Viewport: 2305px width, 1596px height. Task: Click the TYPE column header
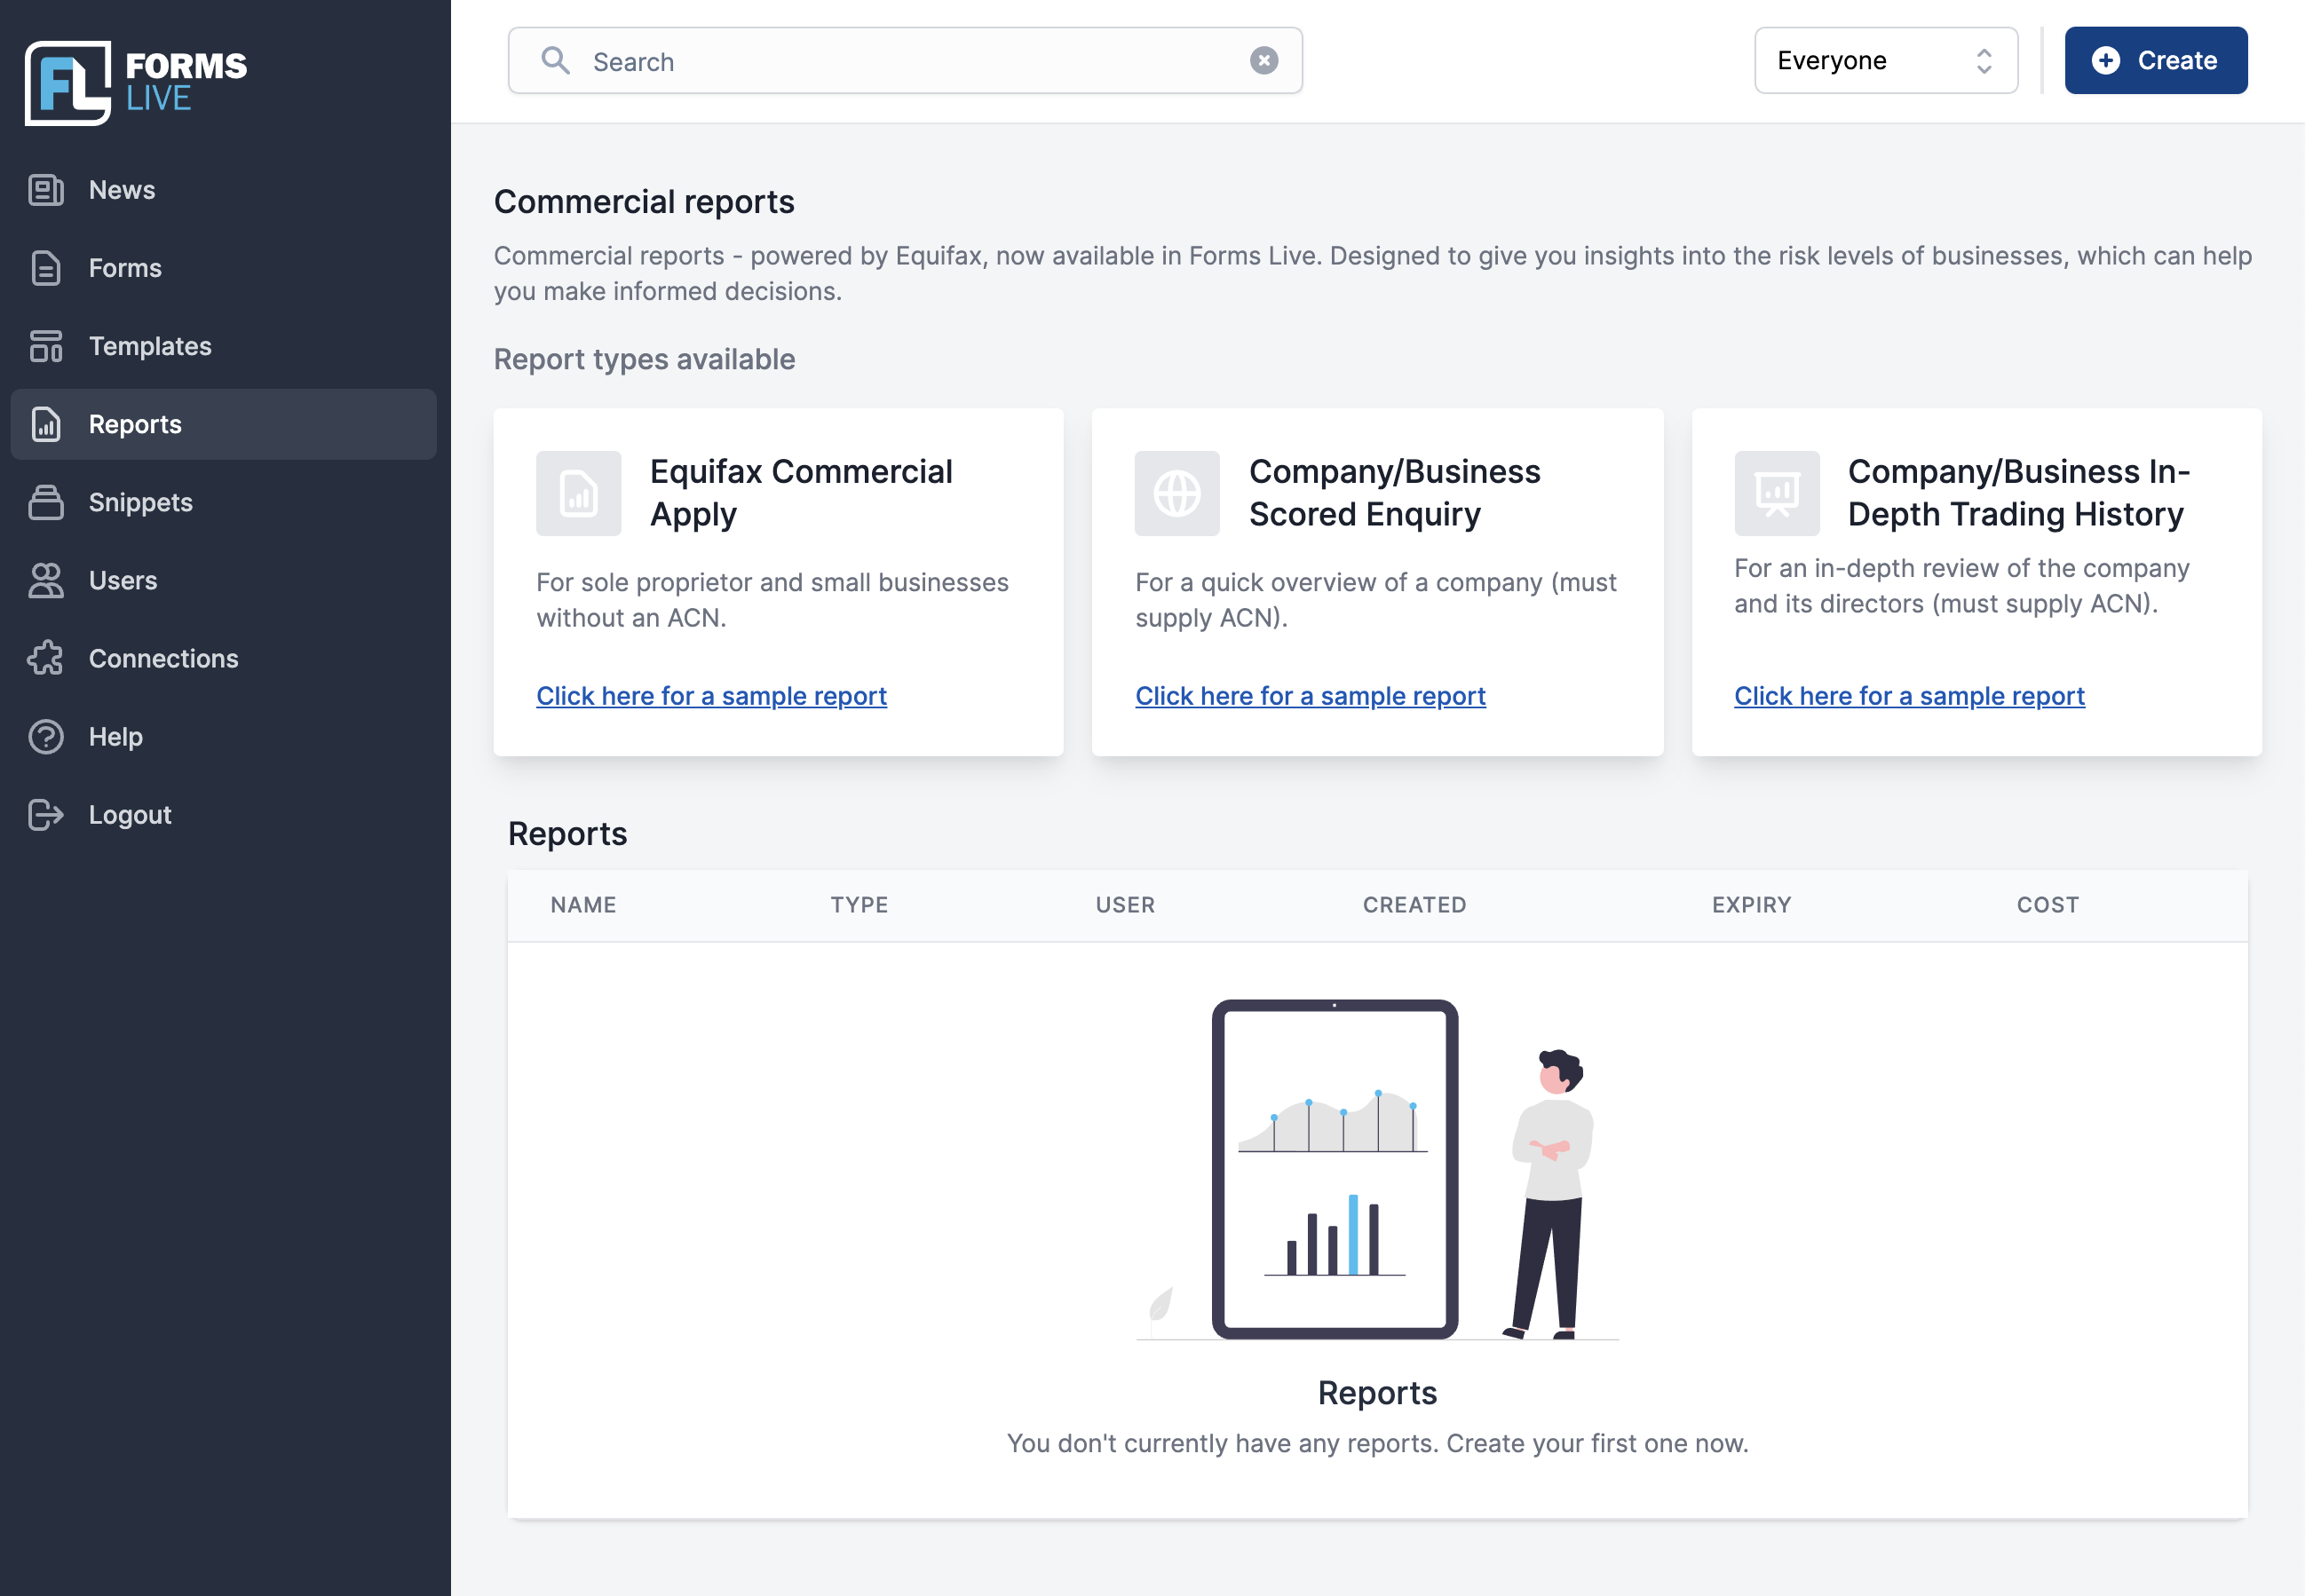coord(859,905)
